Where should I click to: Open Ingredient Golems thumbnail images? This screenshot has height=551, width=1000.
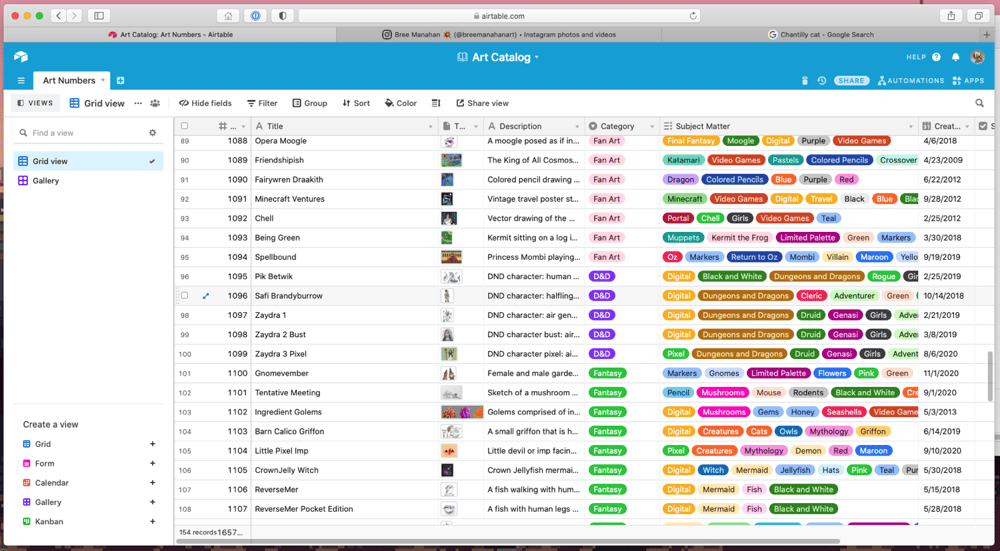click(x=462, y=412)
